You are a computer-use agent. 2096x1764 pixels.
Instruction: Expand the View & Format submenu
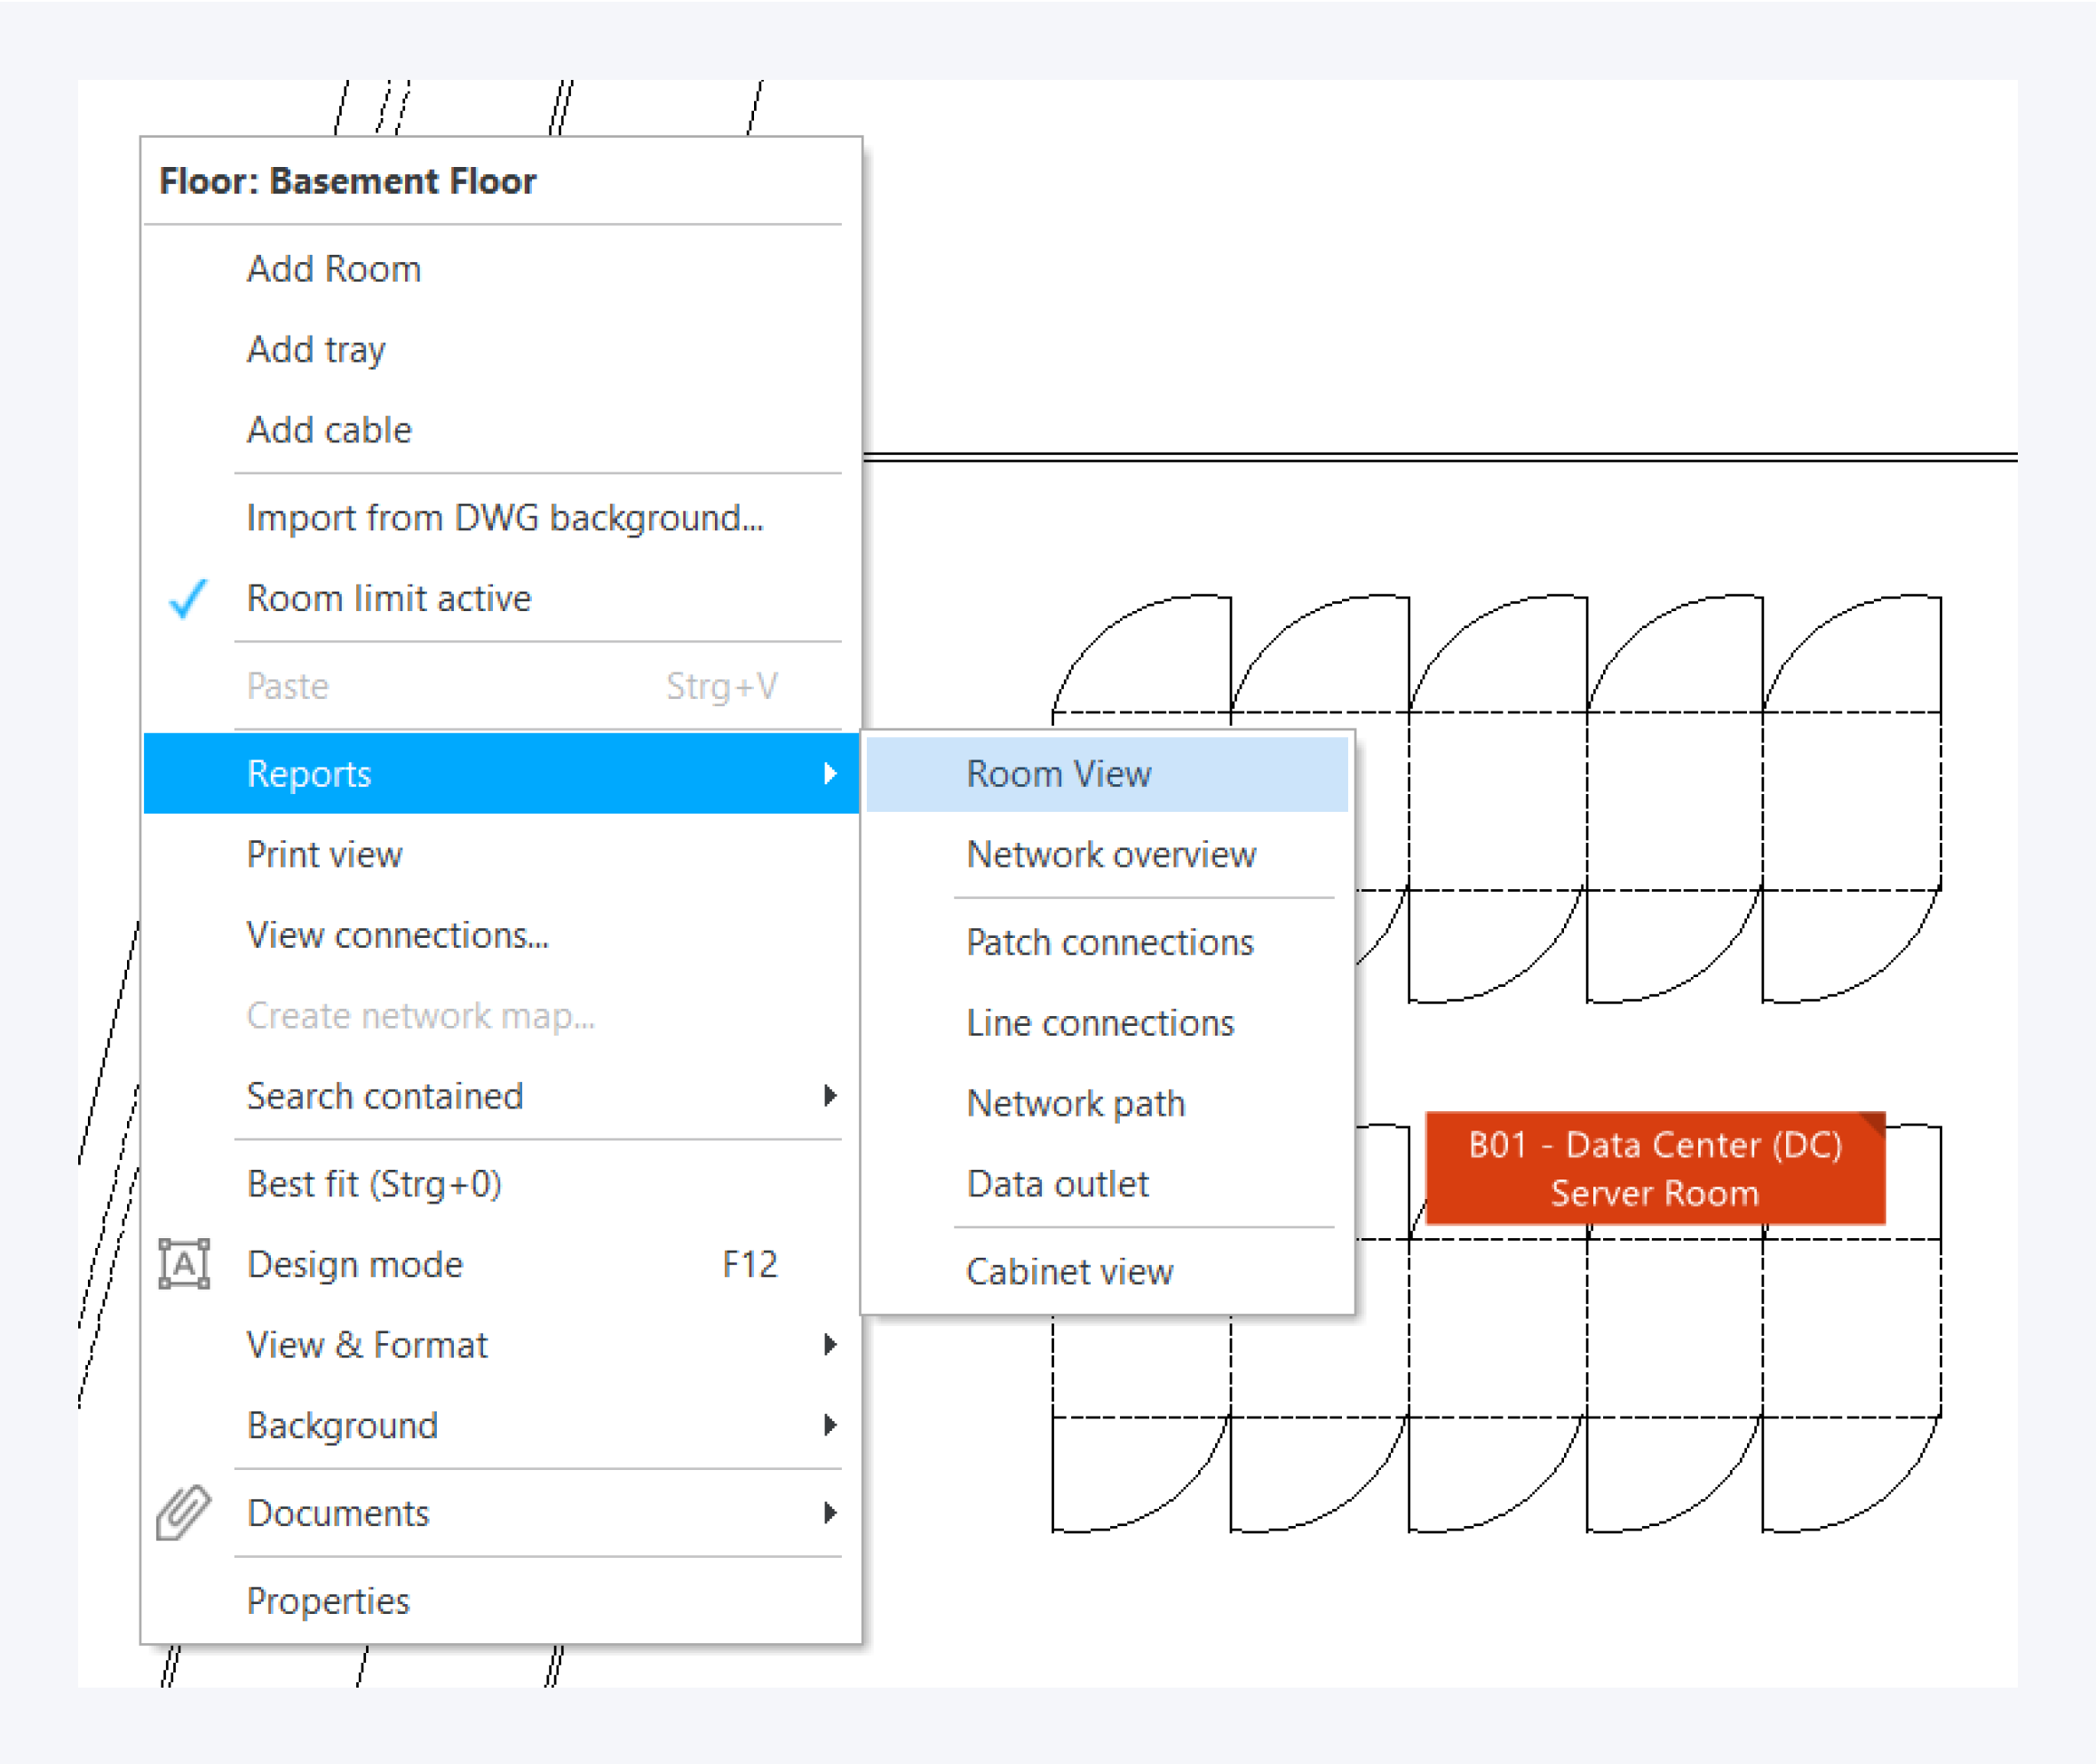click(367, 1345)
